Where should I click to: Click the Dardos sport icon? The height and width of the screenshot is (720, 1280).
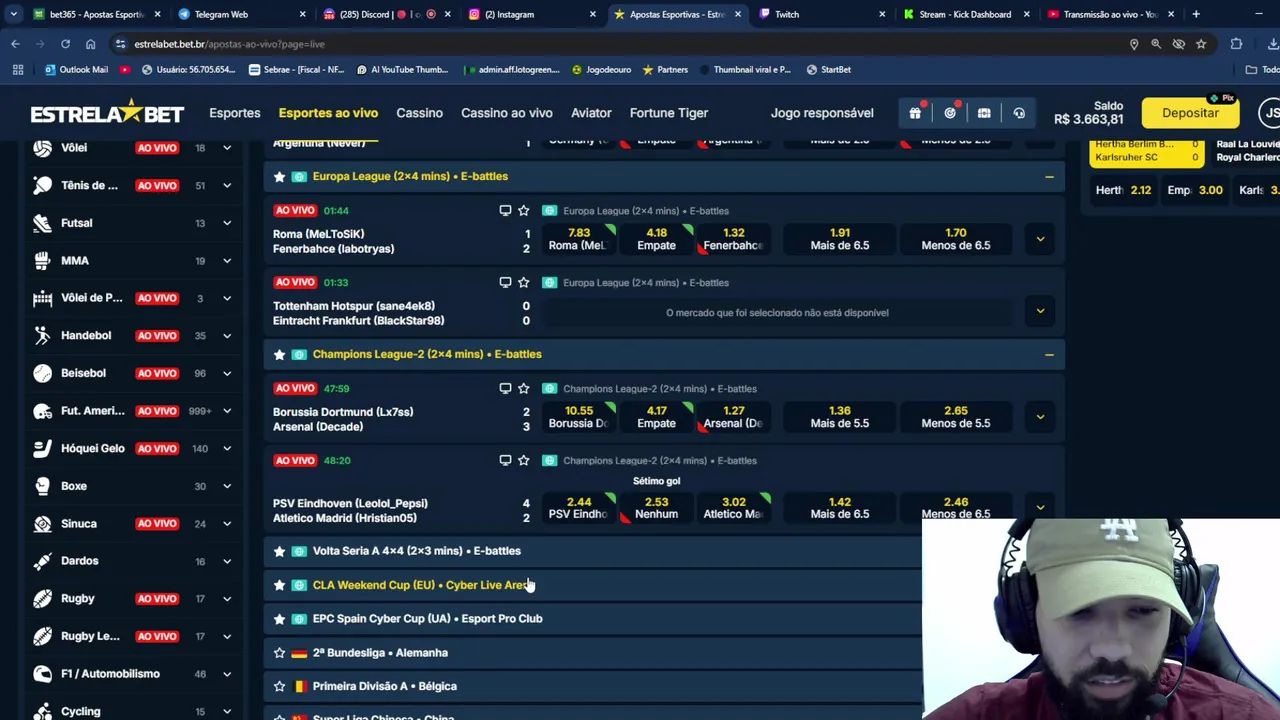[x=42, y=561]
